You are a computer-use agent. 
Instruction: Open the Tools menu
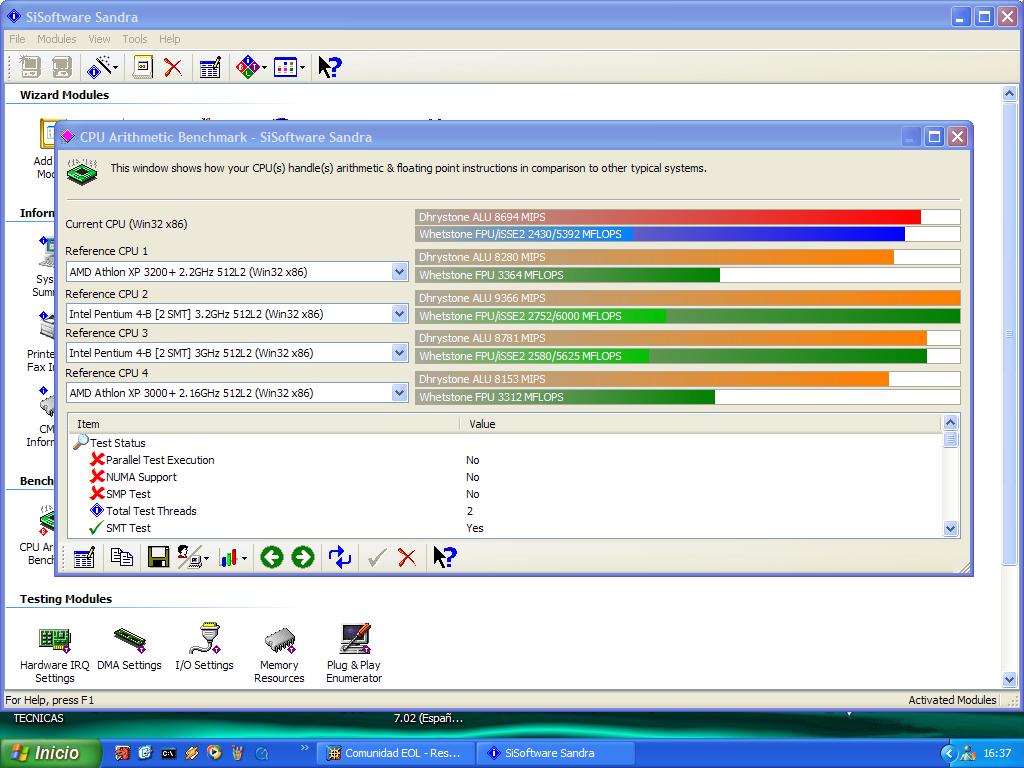pos(135,39)
